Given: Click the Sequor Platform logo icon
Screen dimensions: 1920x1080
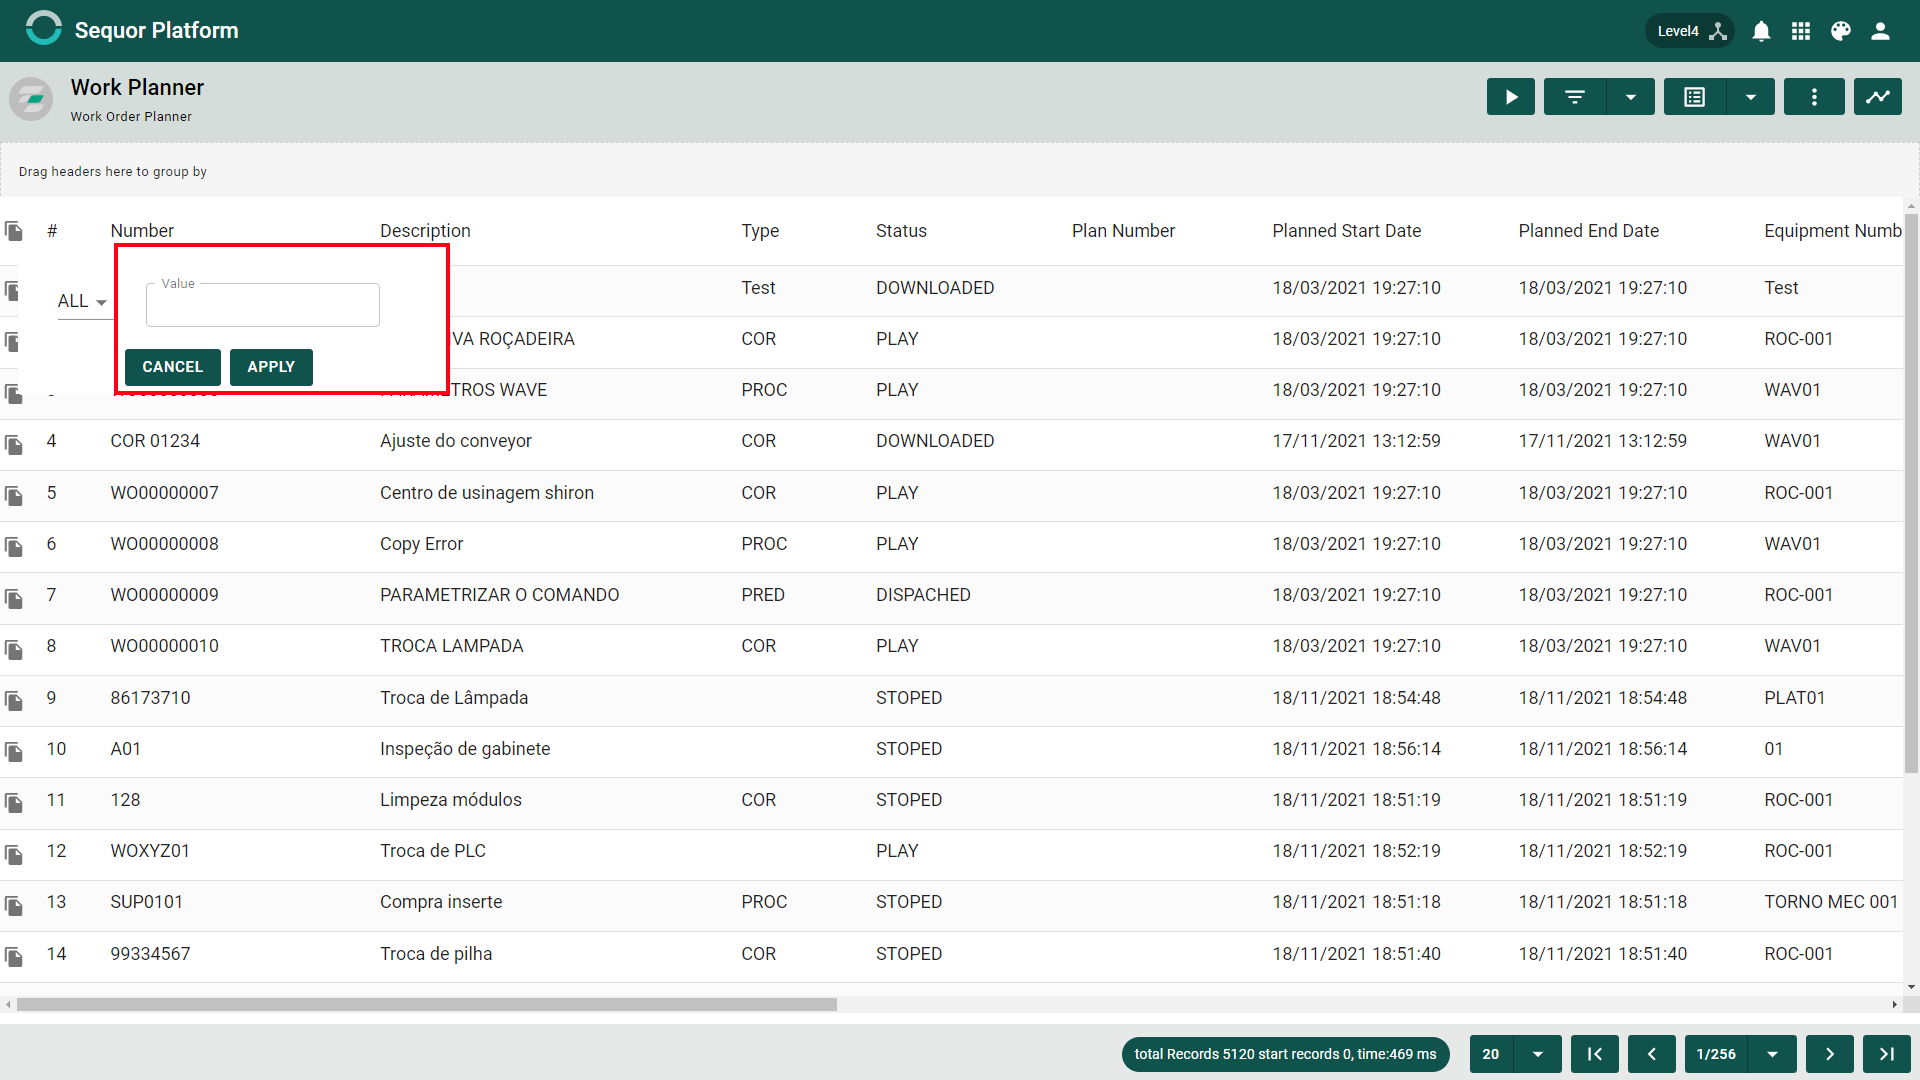Looking at the screenshot, I should click(x=43, y=28).
